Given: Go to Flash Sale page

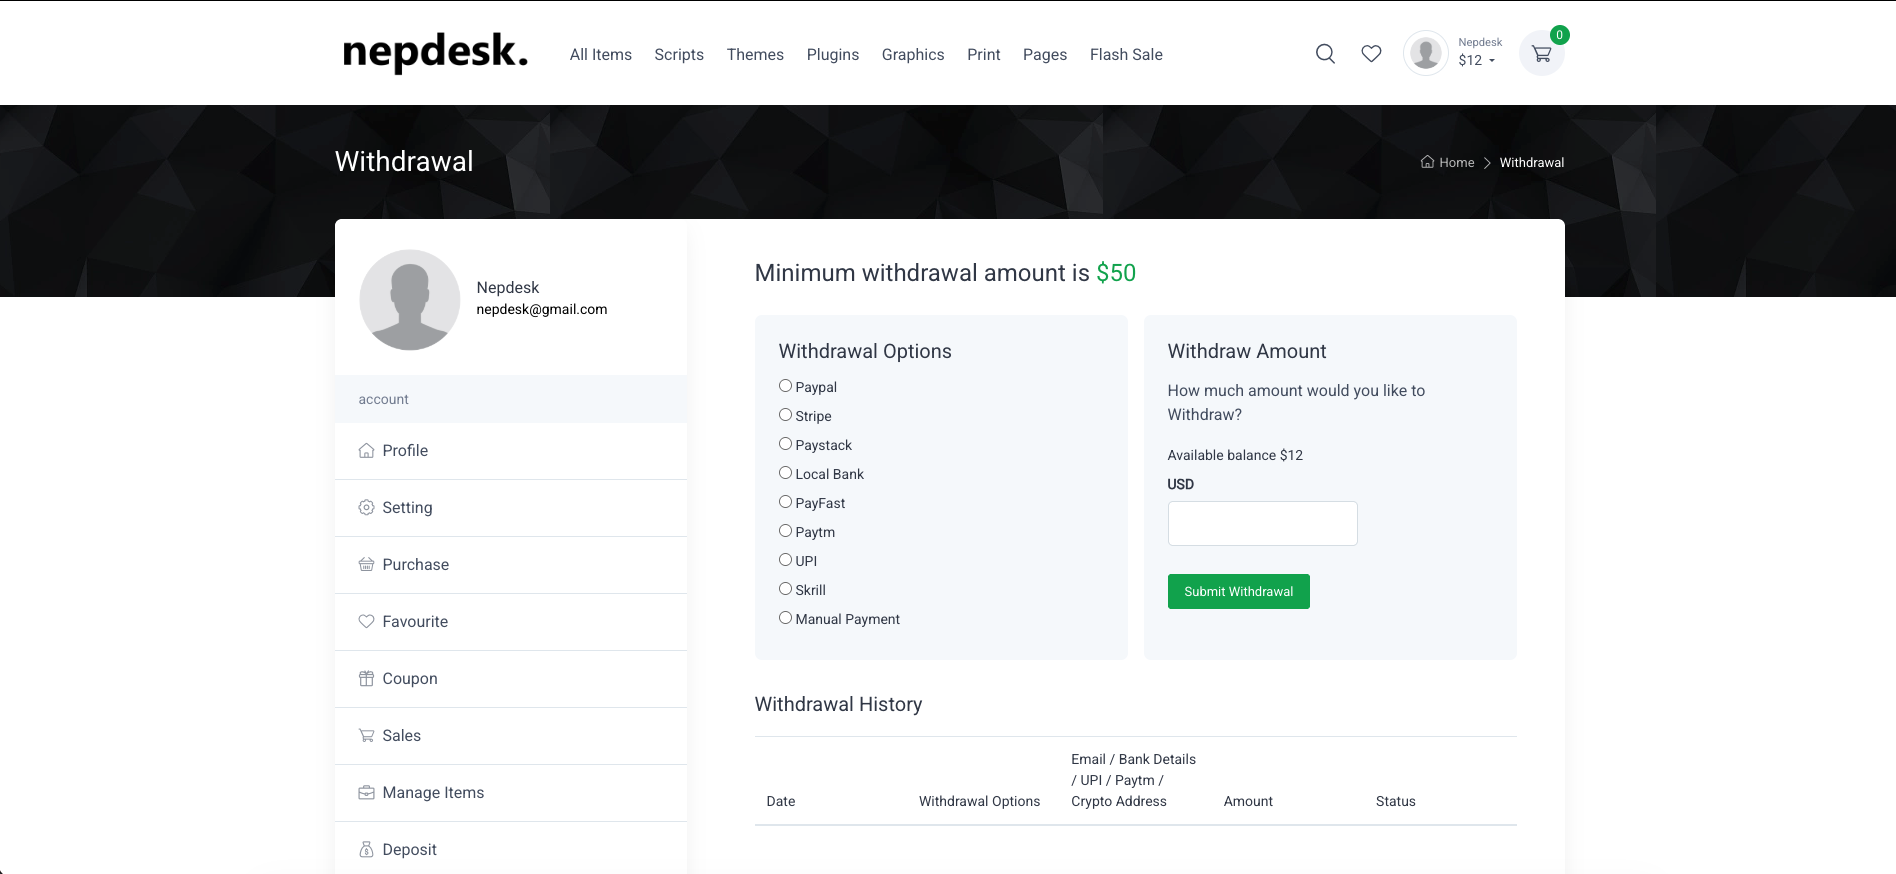Looking at the screenshot, I should [x=1125, y=55].
